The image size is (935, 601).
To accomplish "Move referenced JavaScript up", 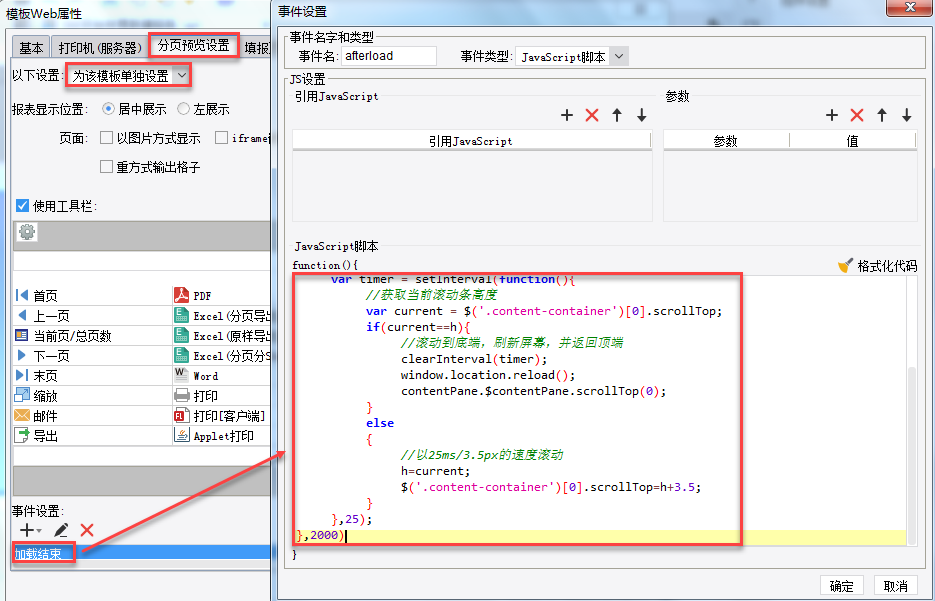I will (617, 115).
